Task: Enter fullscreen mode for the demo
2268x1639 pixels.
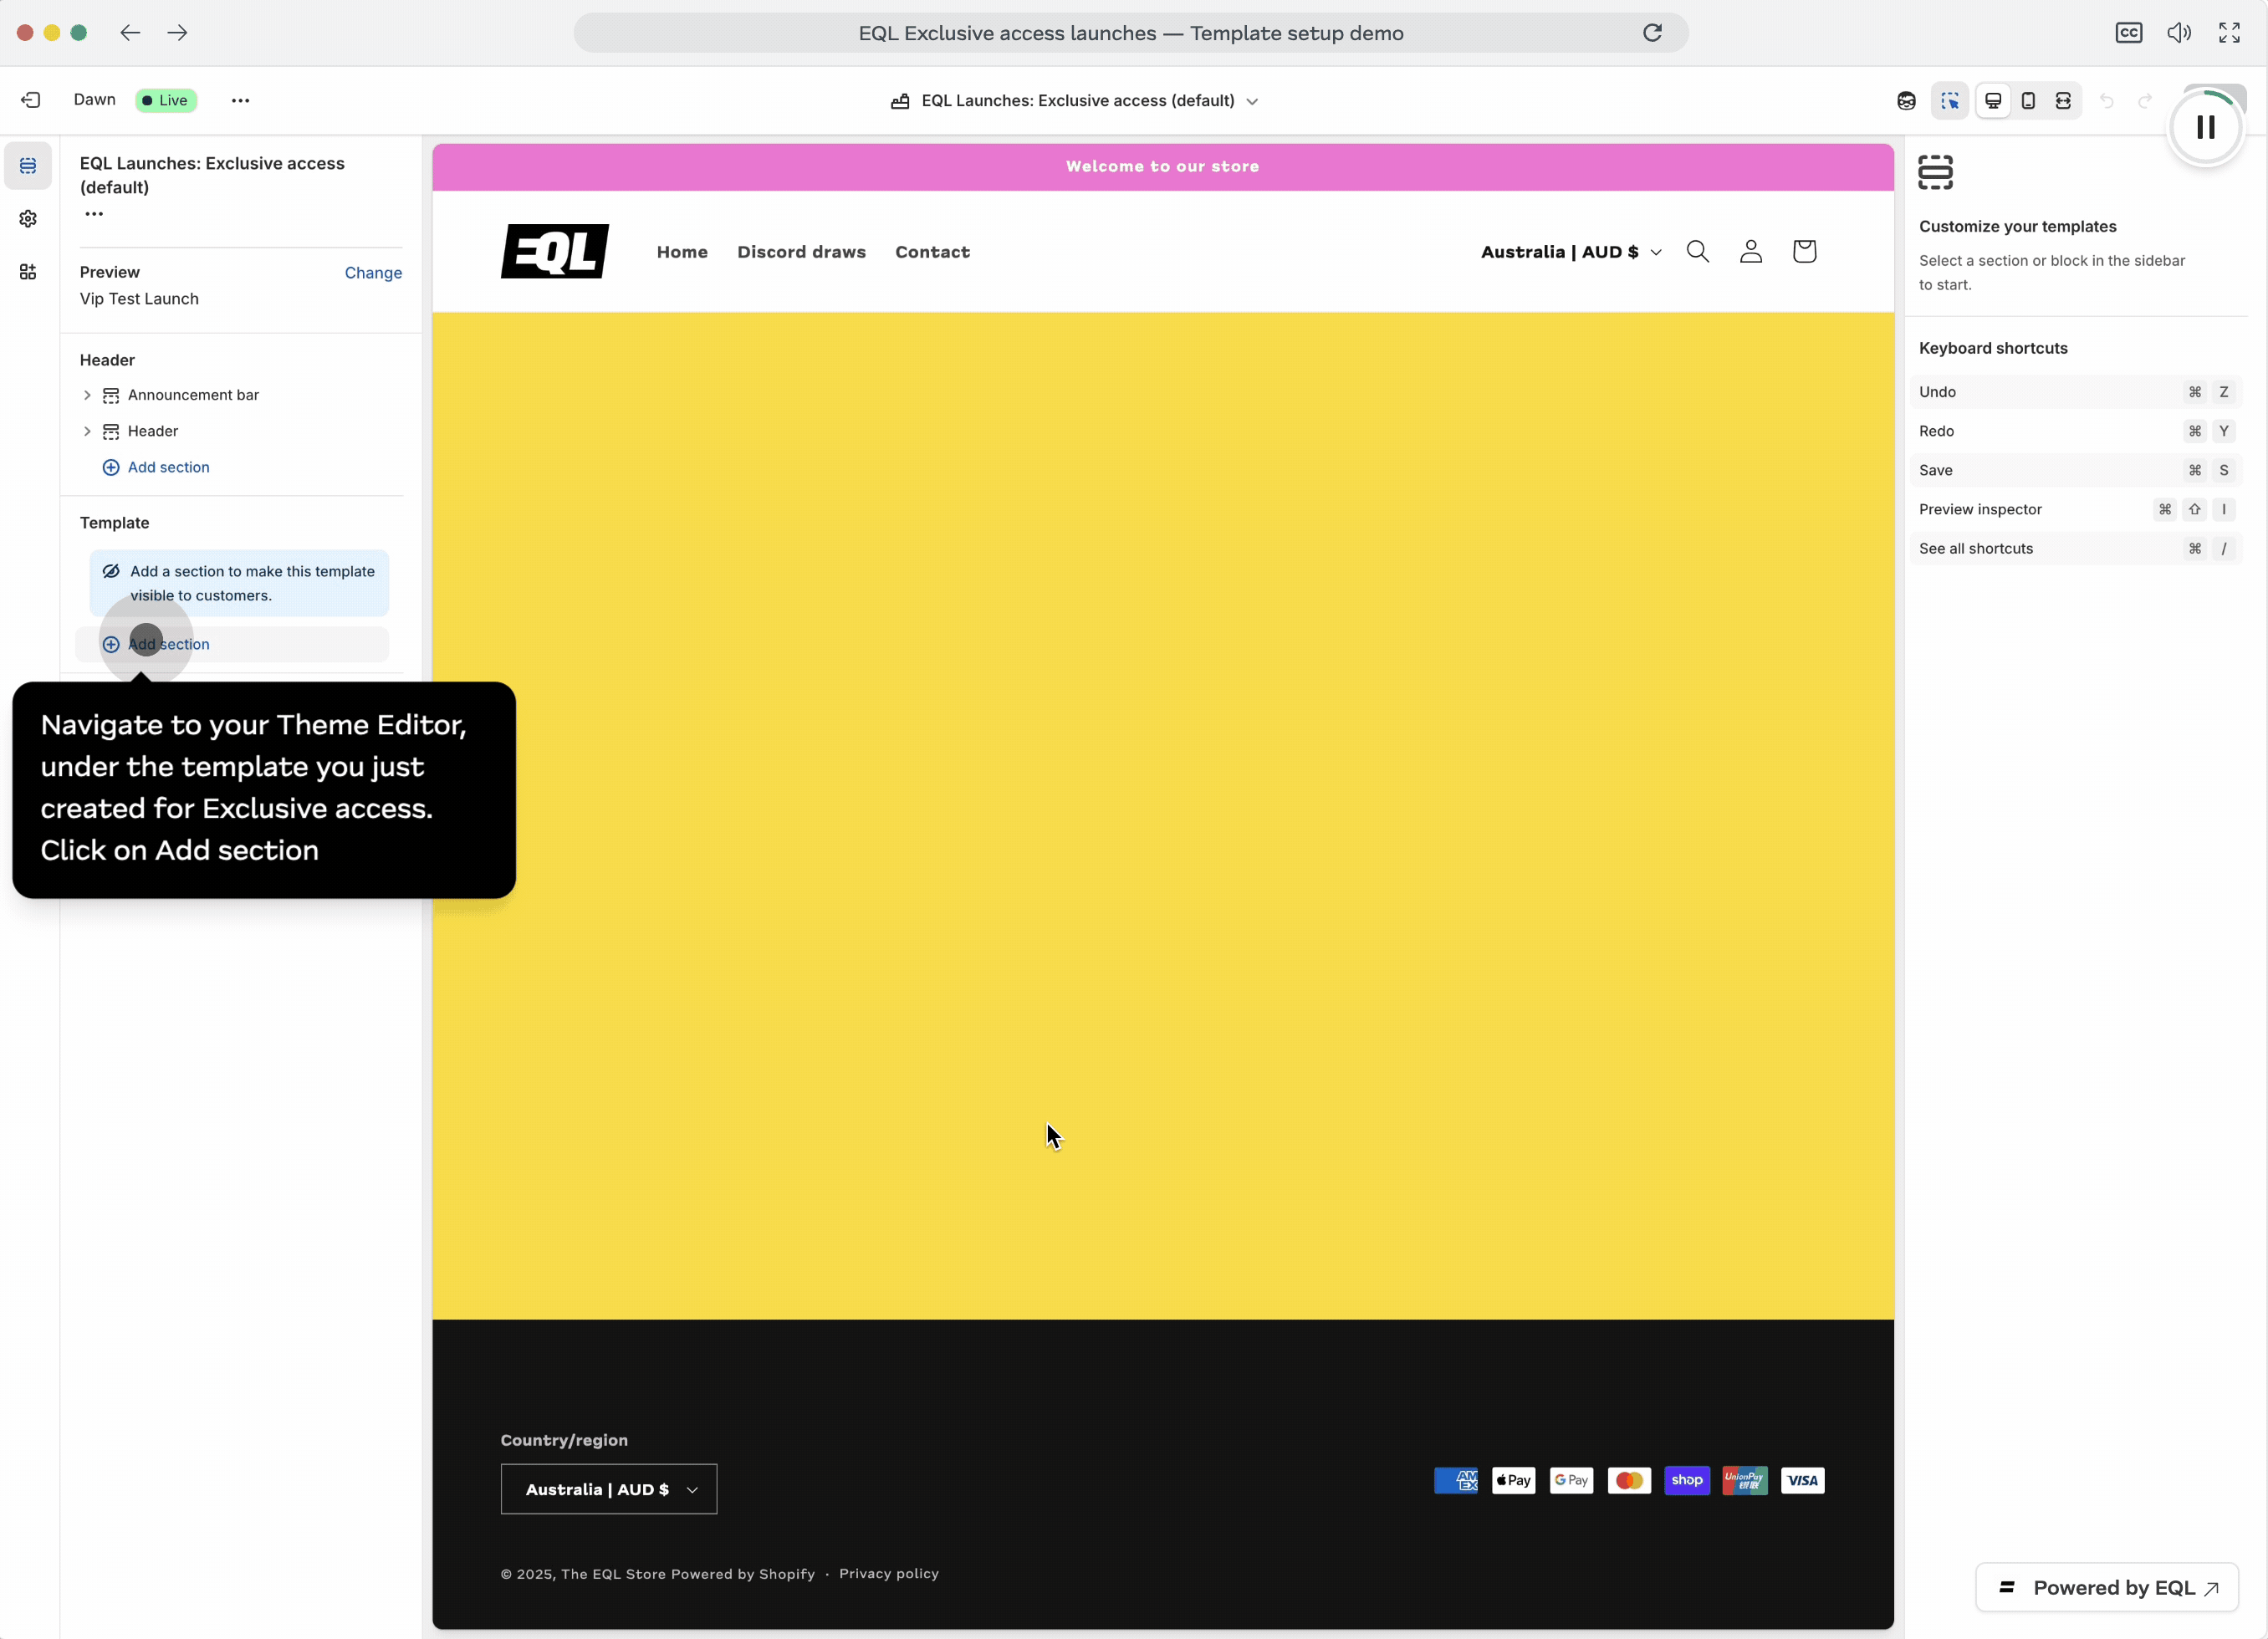Action: 2229,33
